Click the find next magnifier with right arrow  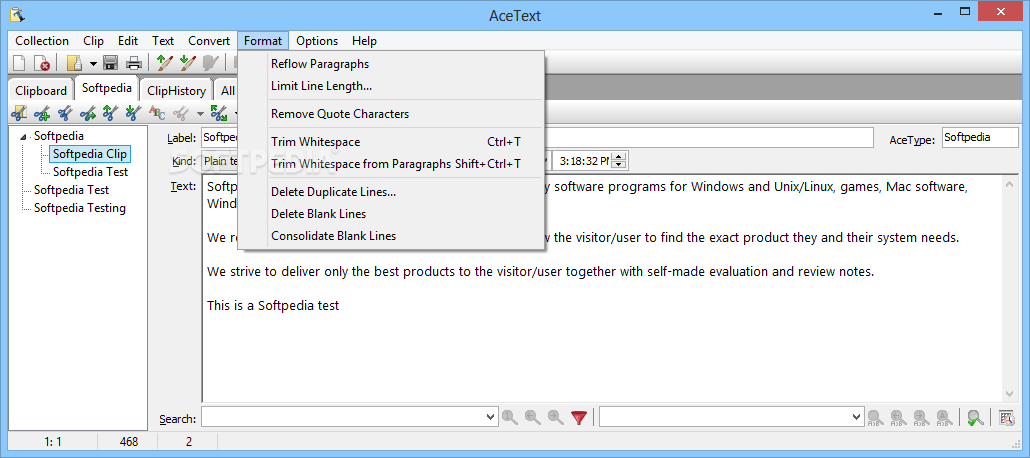pyautogui.click(x=555, y=417)
